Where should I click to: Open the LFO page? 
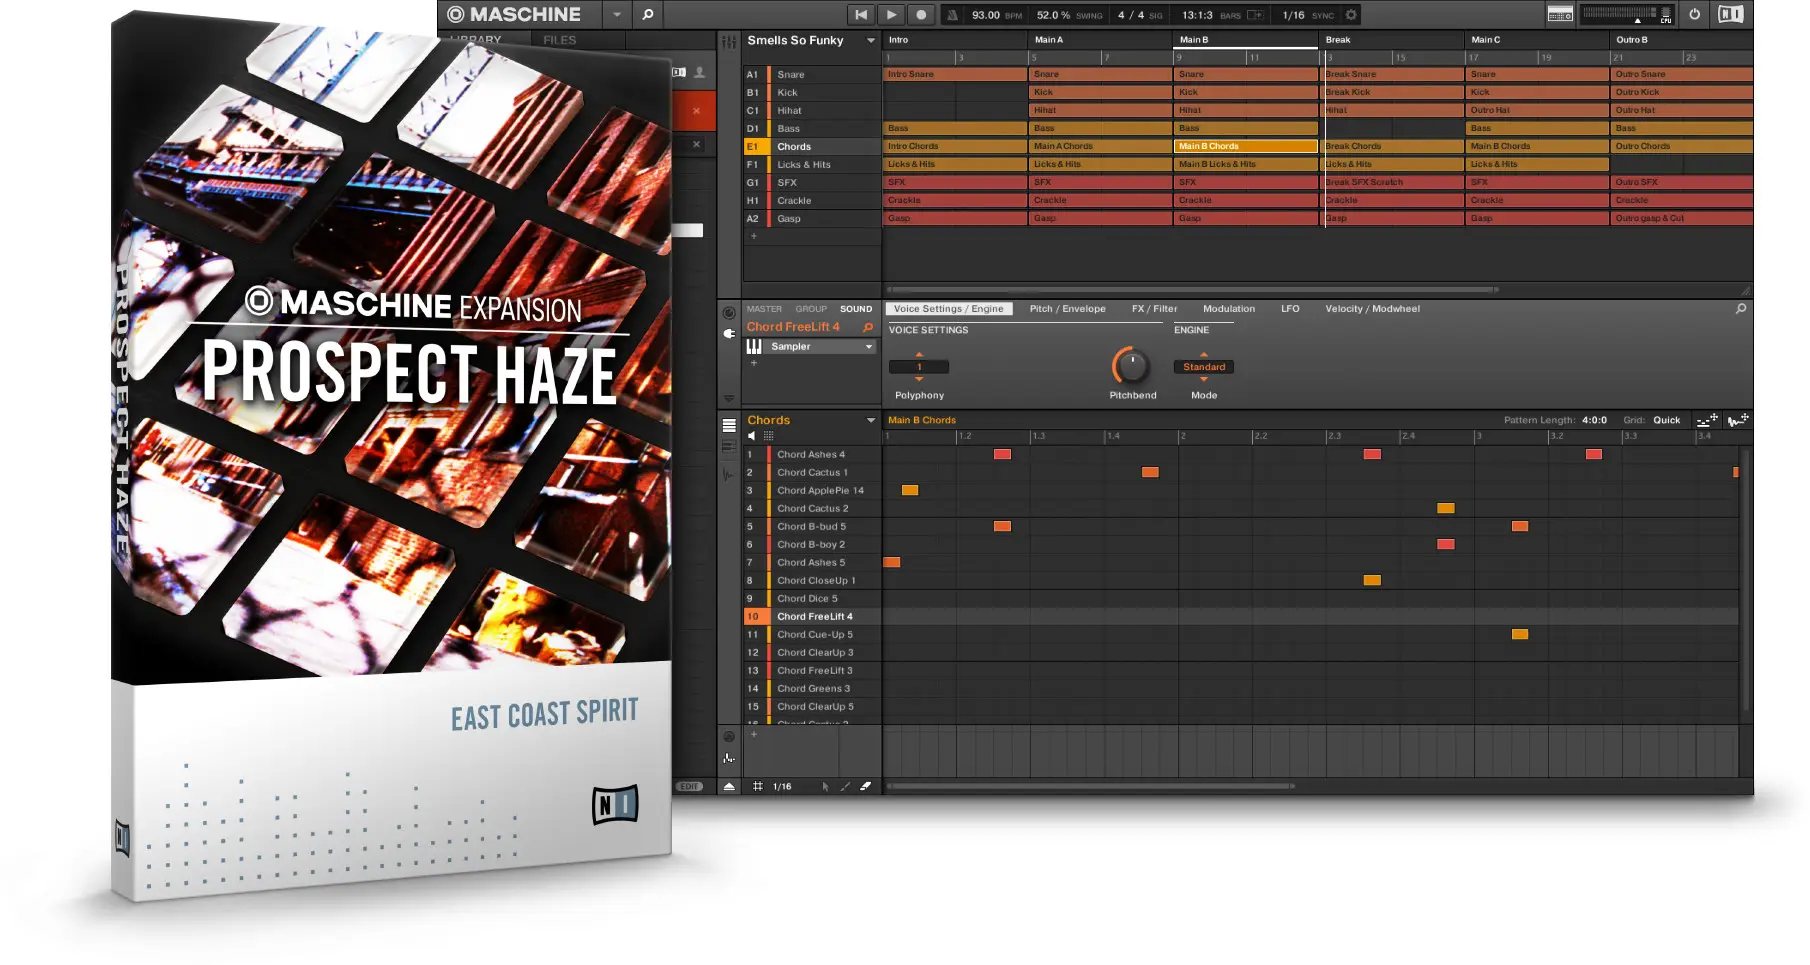point(1291,309)
